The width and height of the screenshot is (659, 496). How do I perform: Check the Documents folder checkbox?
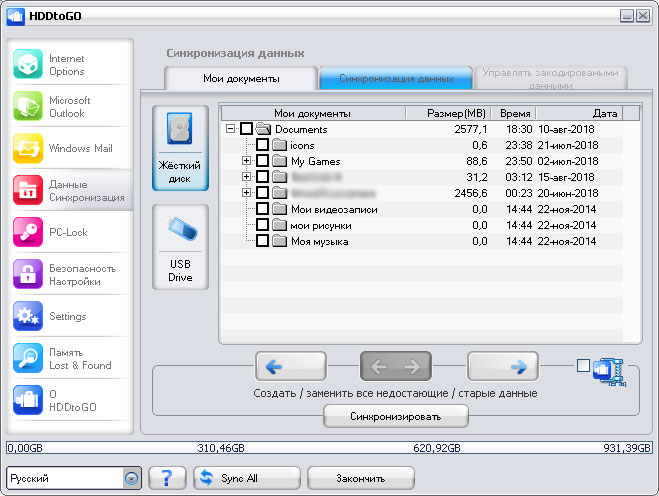coord(246,129)
